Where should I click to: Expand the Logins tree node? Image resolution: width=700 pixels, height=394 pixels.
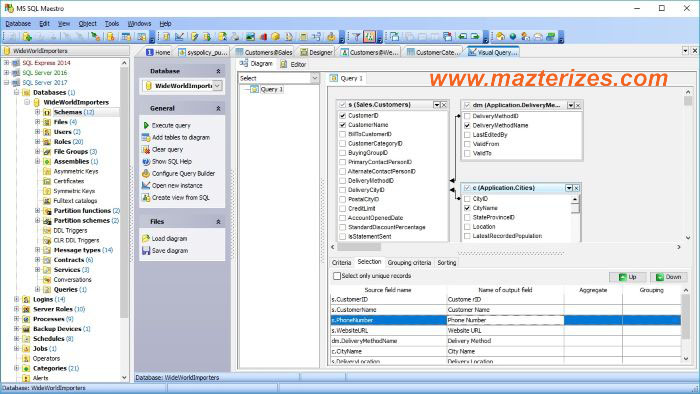17,299
